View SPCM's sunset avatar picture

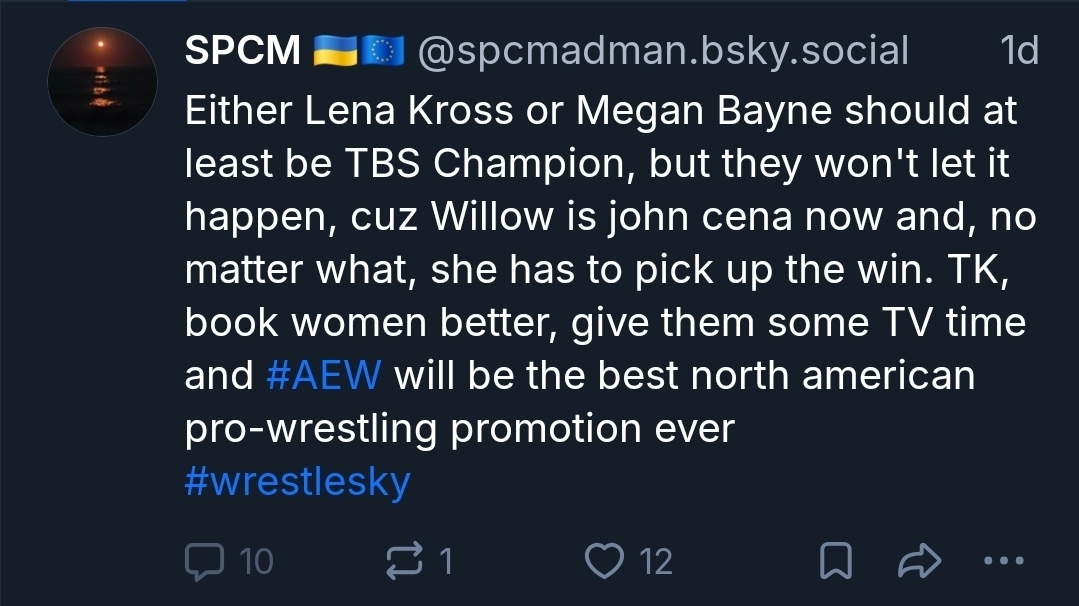(x=103, y=82)
